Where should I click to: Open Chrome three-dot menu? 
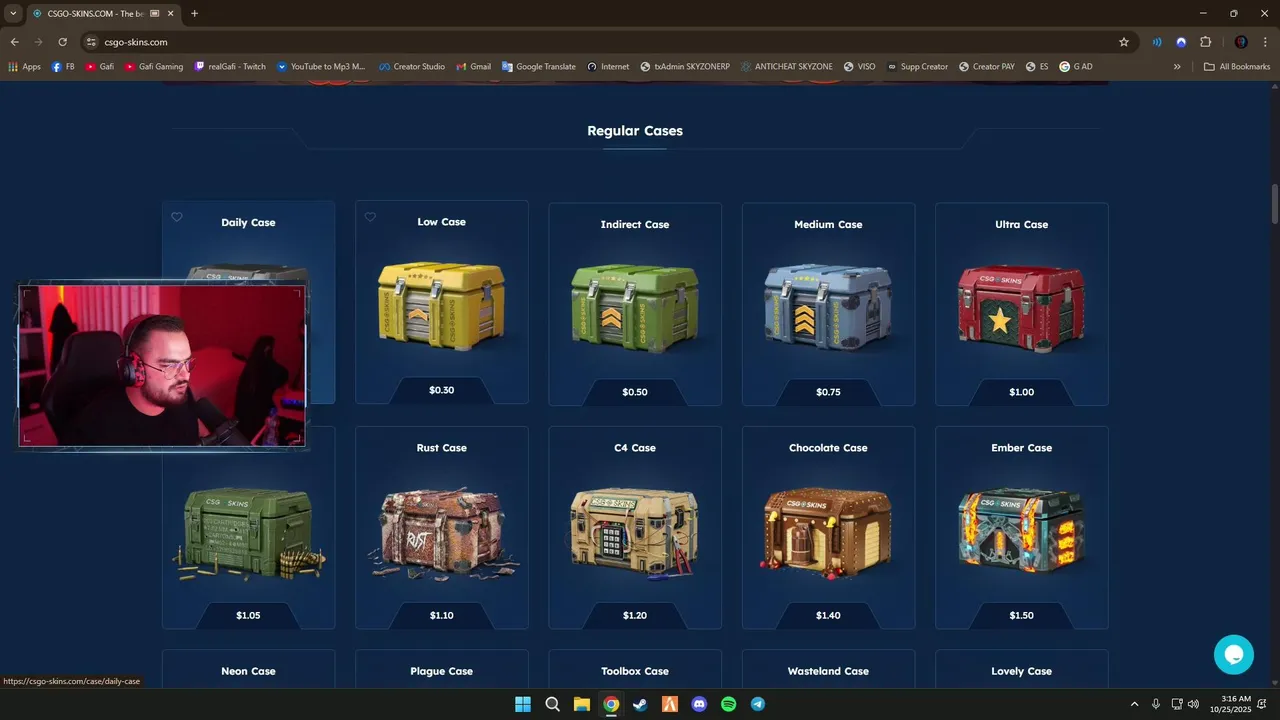tap(1264, 42)
